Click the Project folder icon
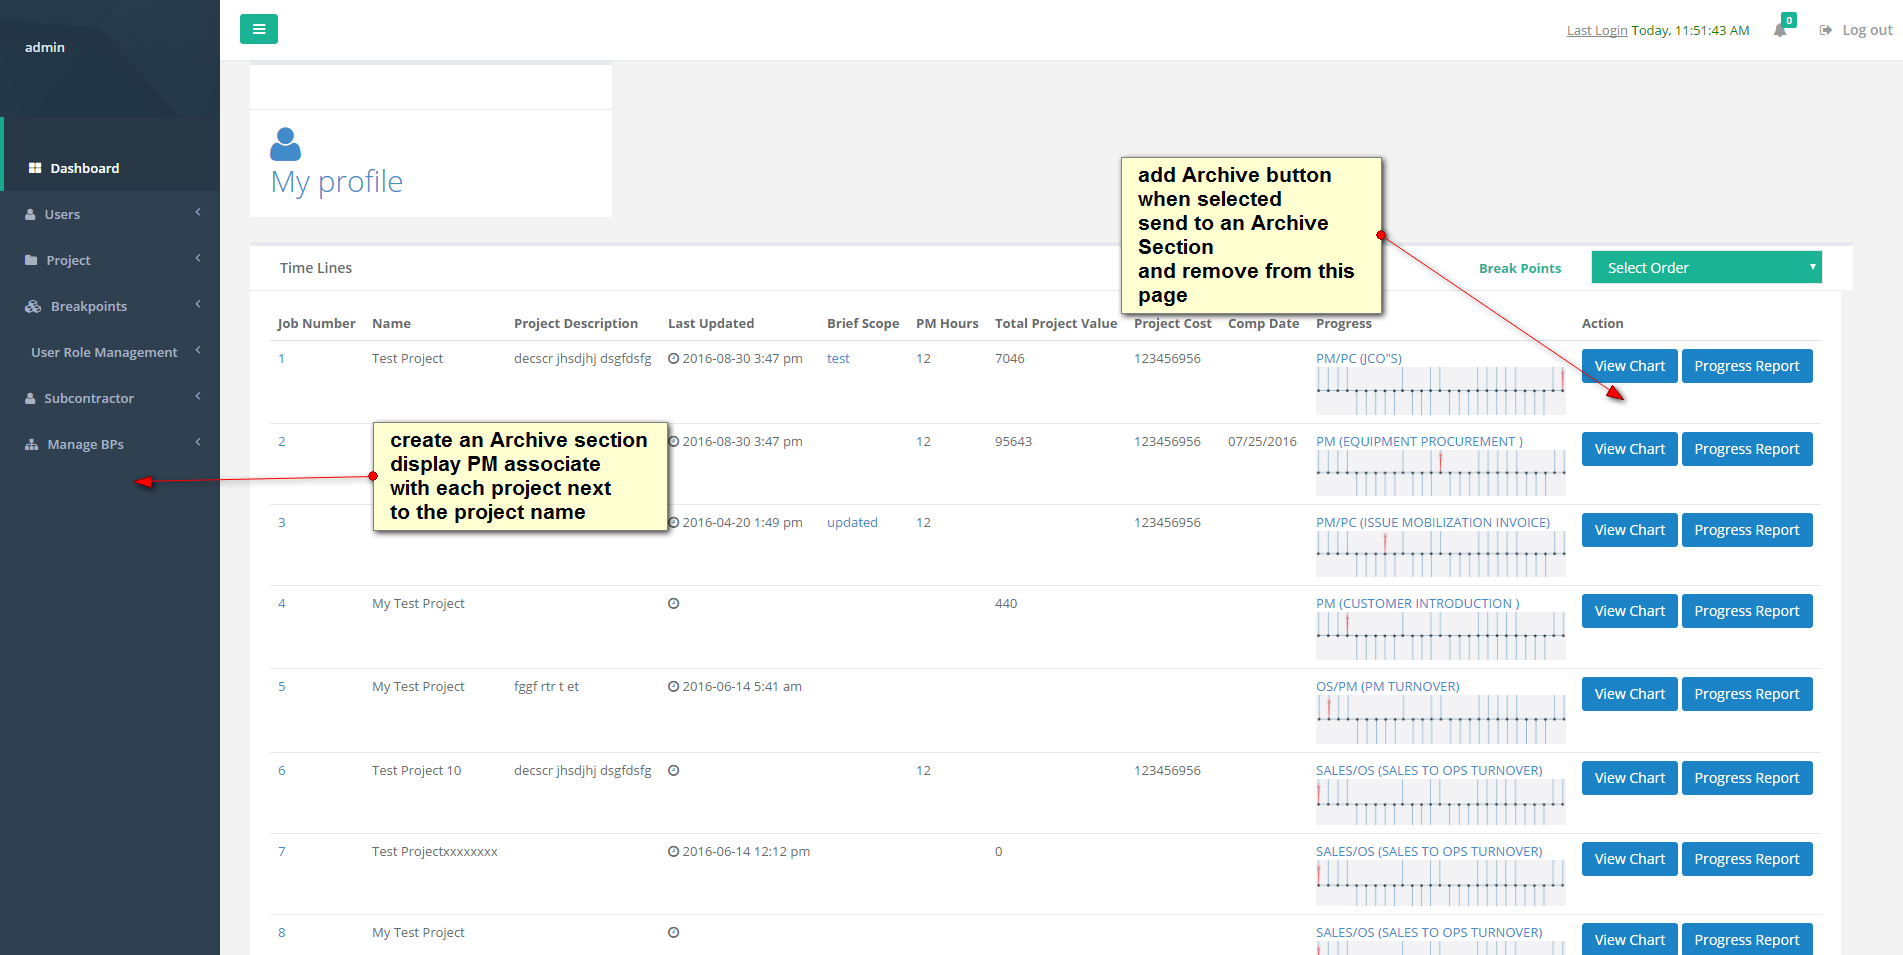Image resolution: width=1903 pixels, height=955 pixels. click(x=31, y=260)
